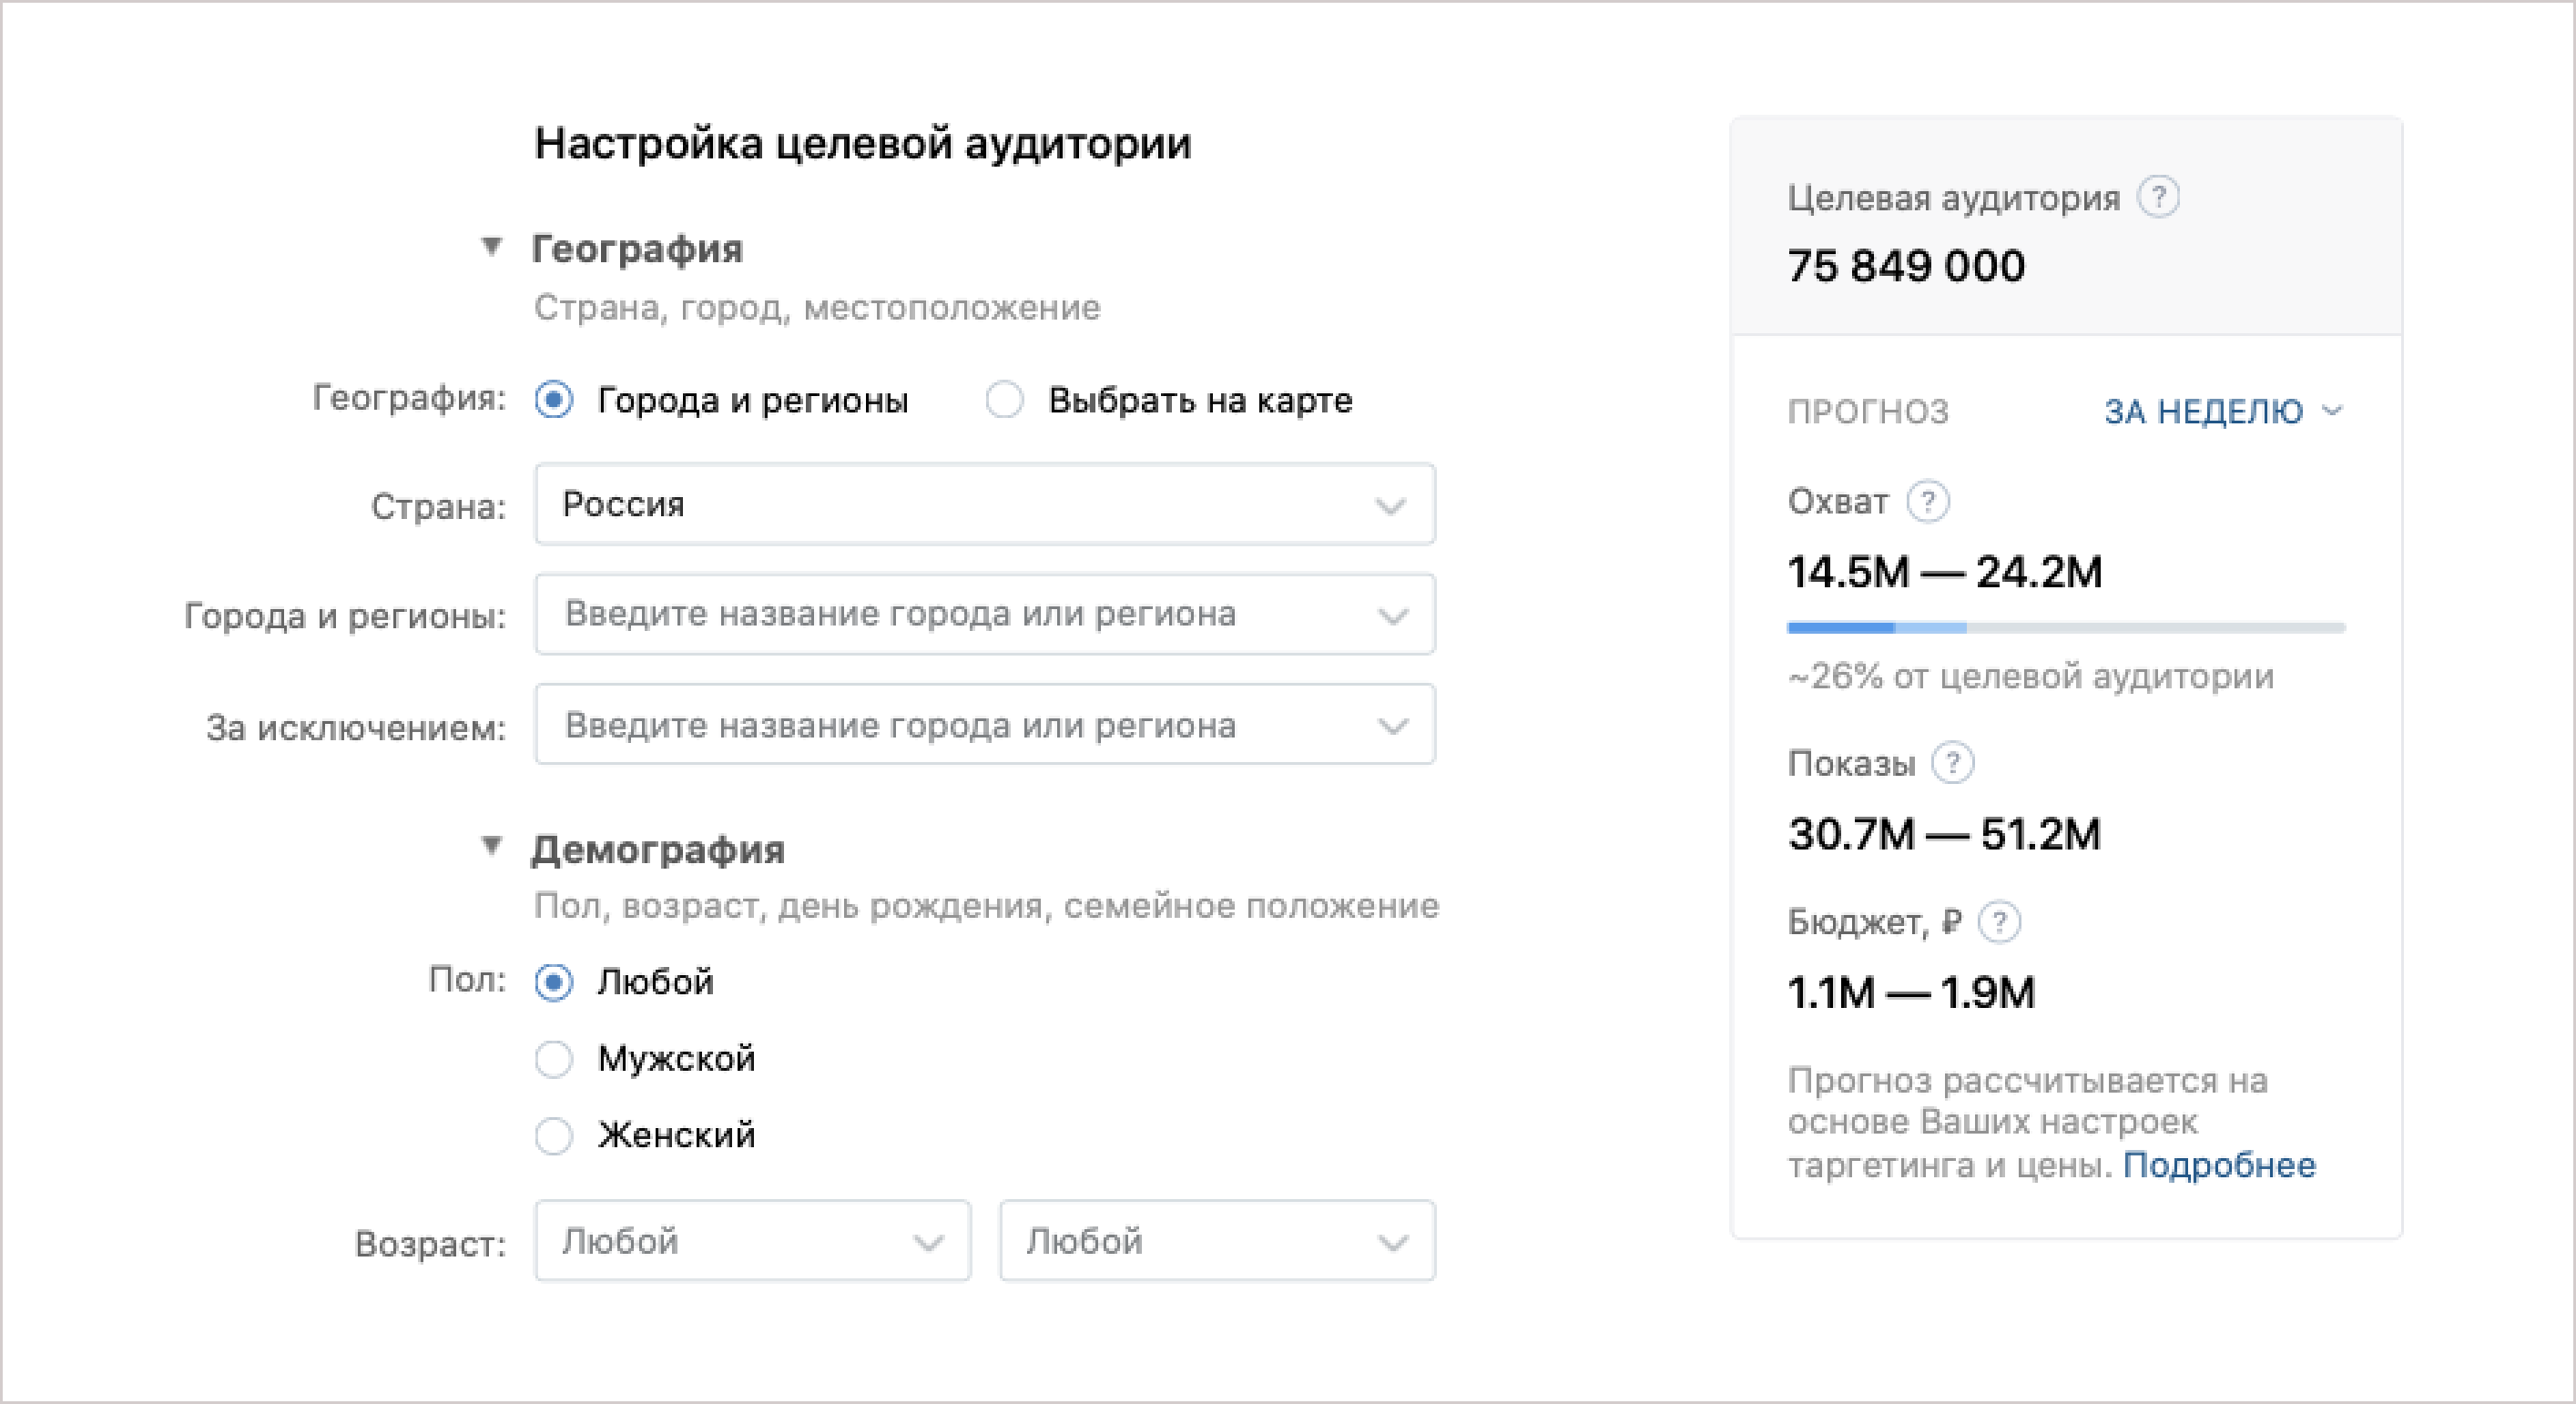Viewport: 2576px width, 1404px height.
Task: Click the Страна, город, местоположение subtitle
Action: click(817, 308)
